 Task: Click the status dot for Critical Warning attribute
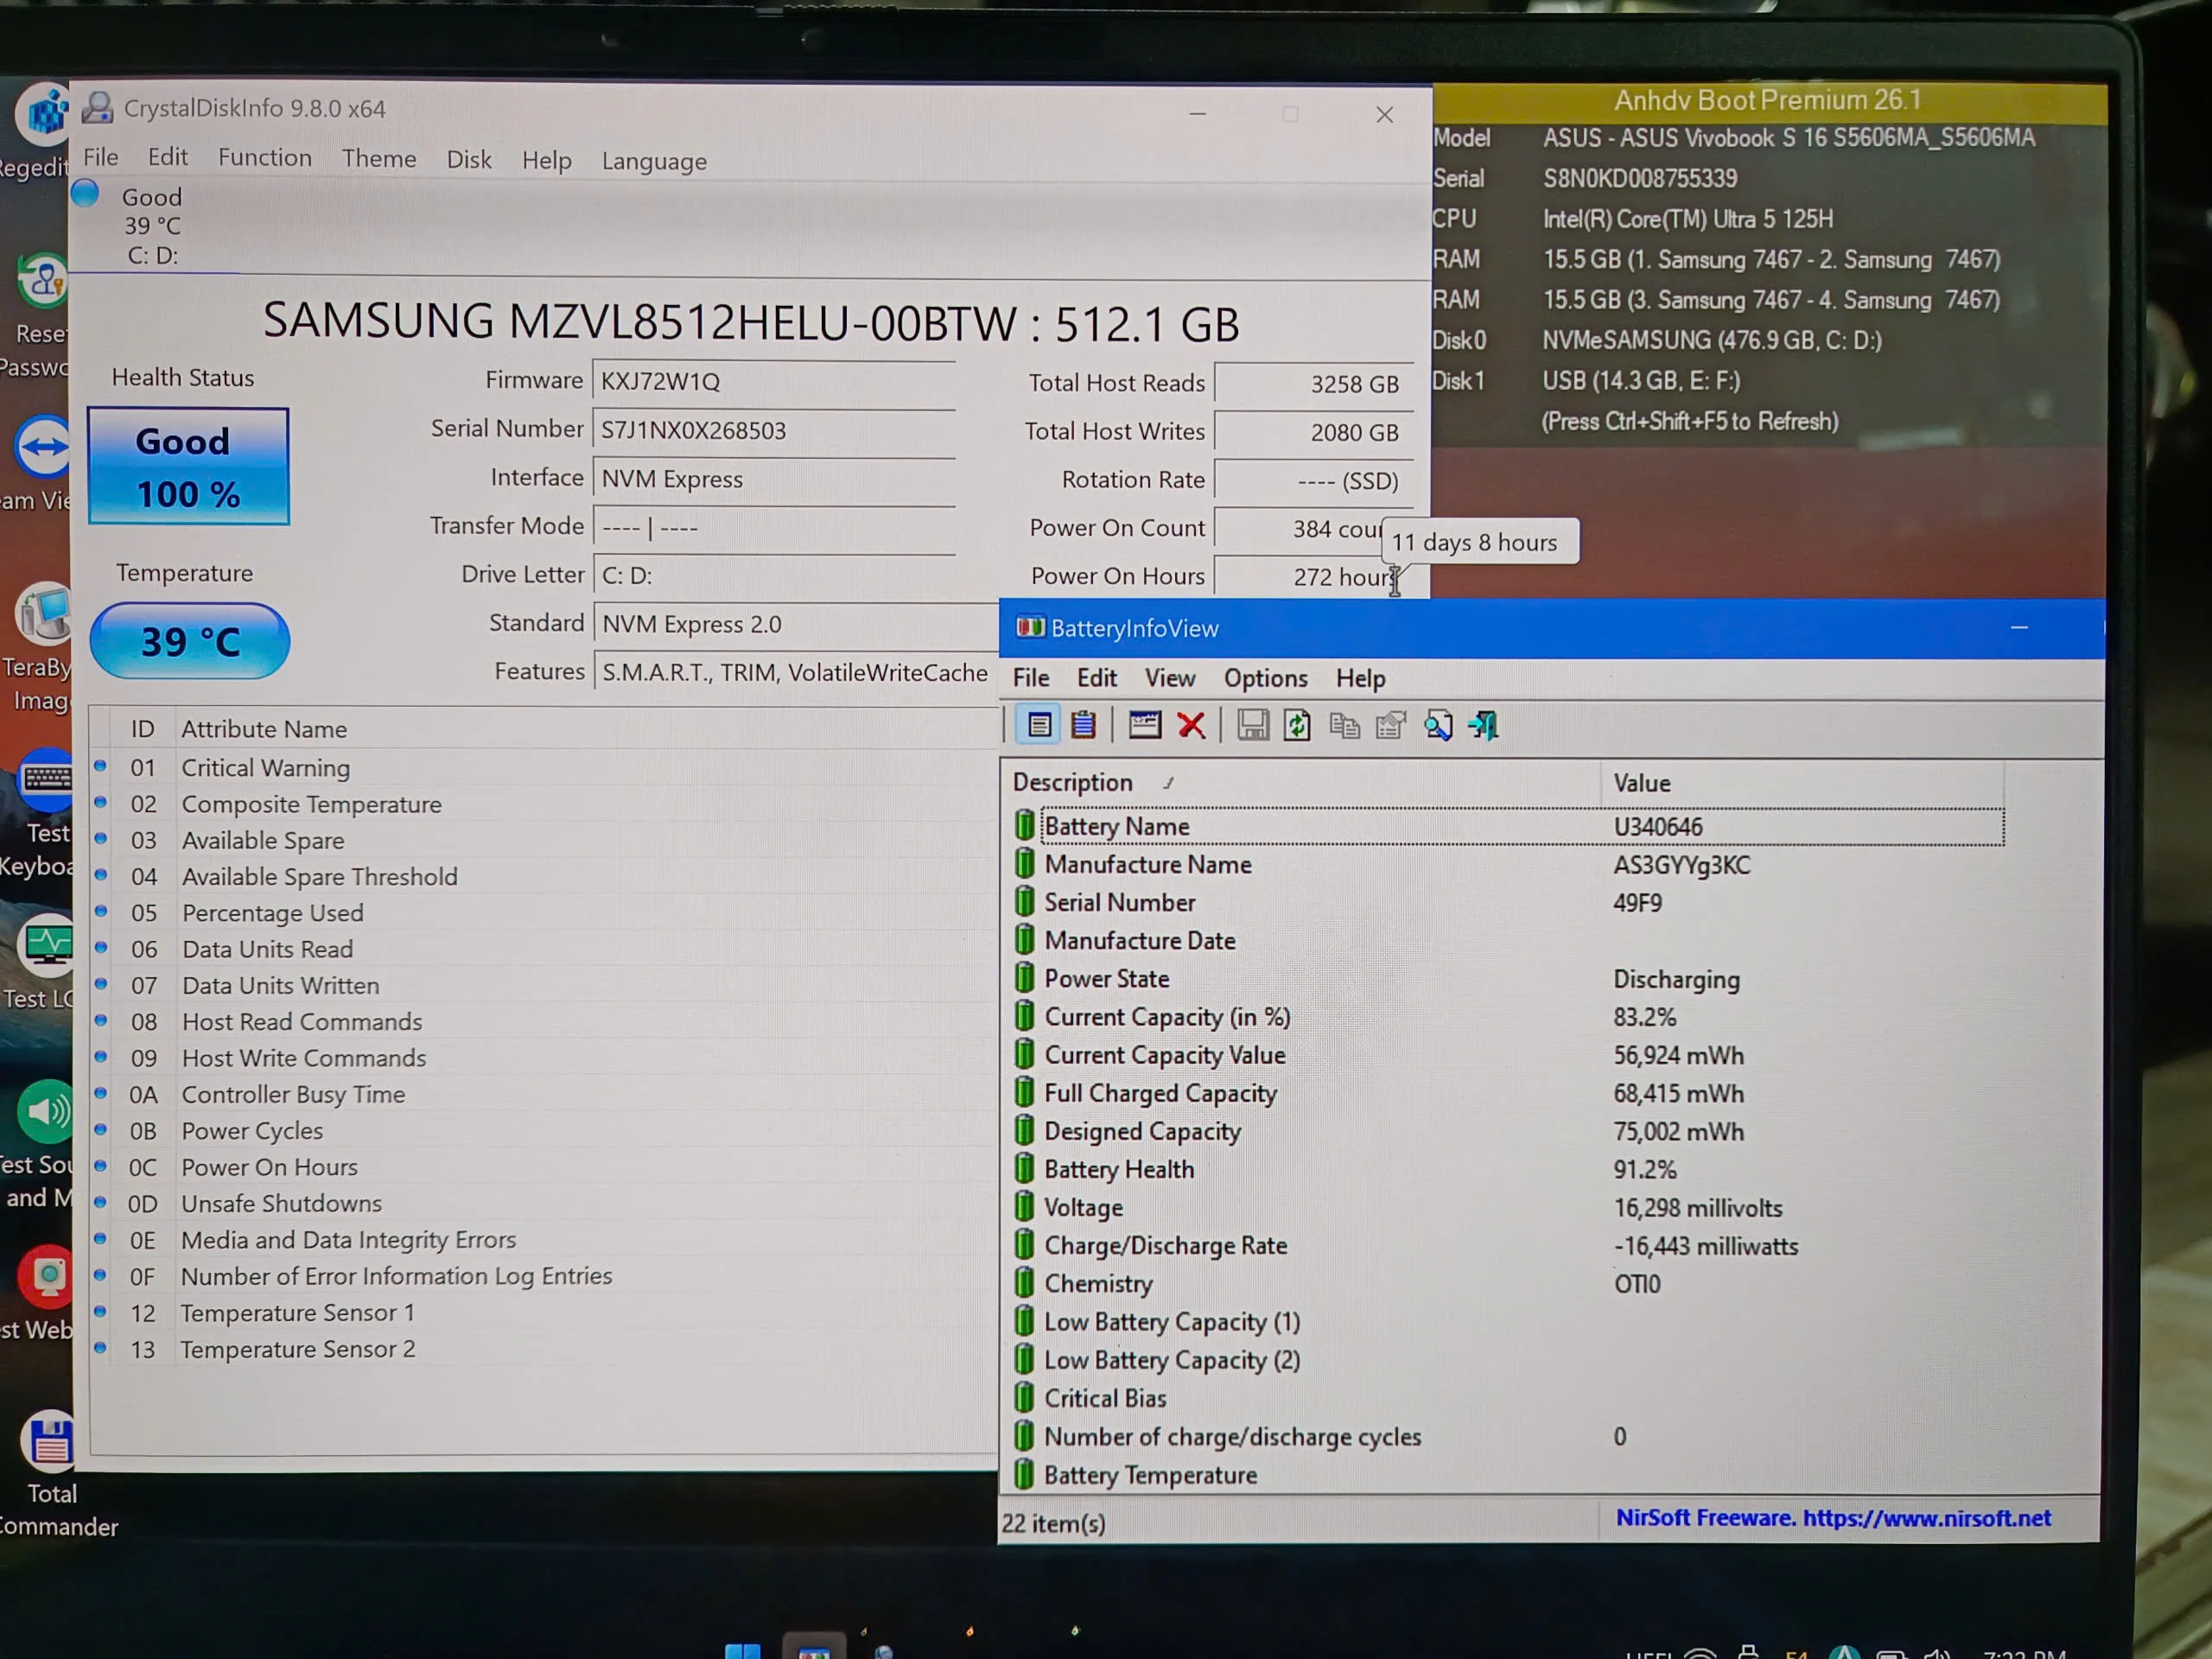click(100, 766)
